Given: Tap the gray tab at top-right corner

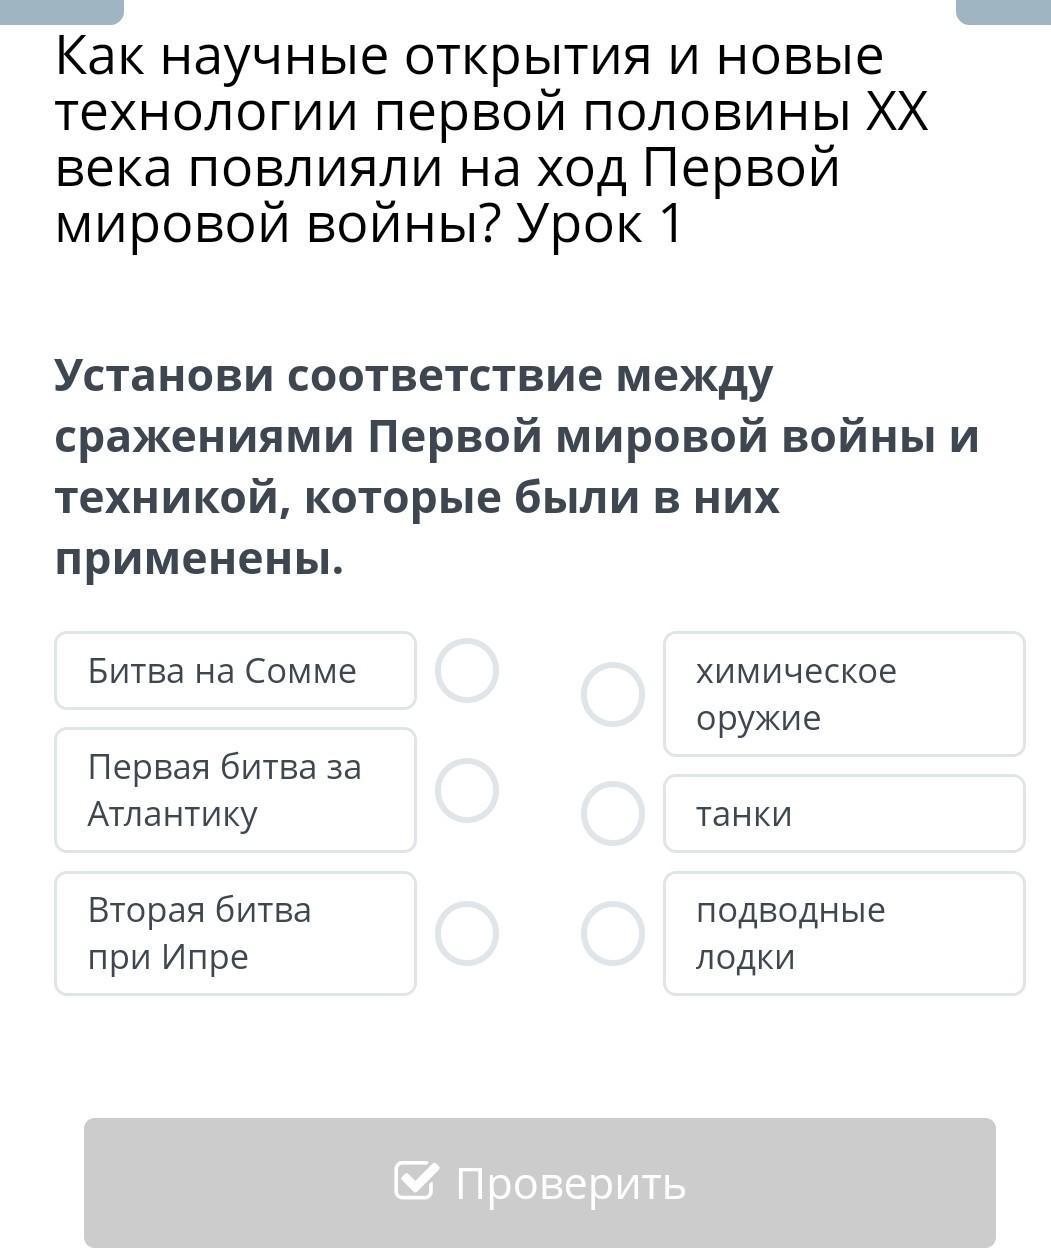Looking at the screenshot, I should pos(1003,10).
